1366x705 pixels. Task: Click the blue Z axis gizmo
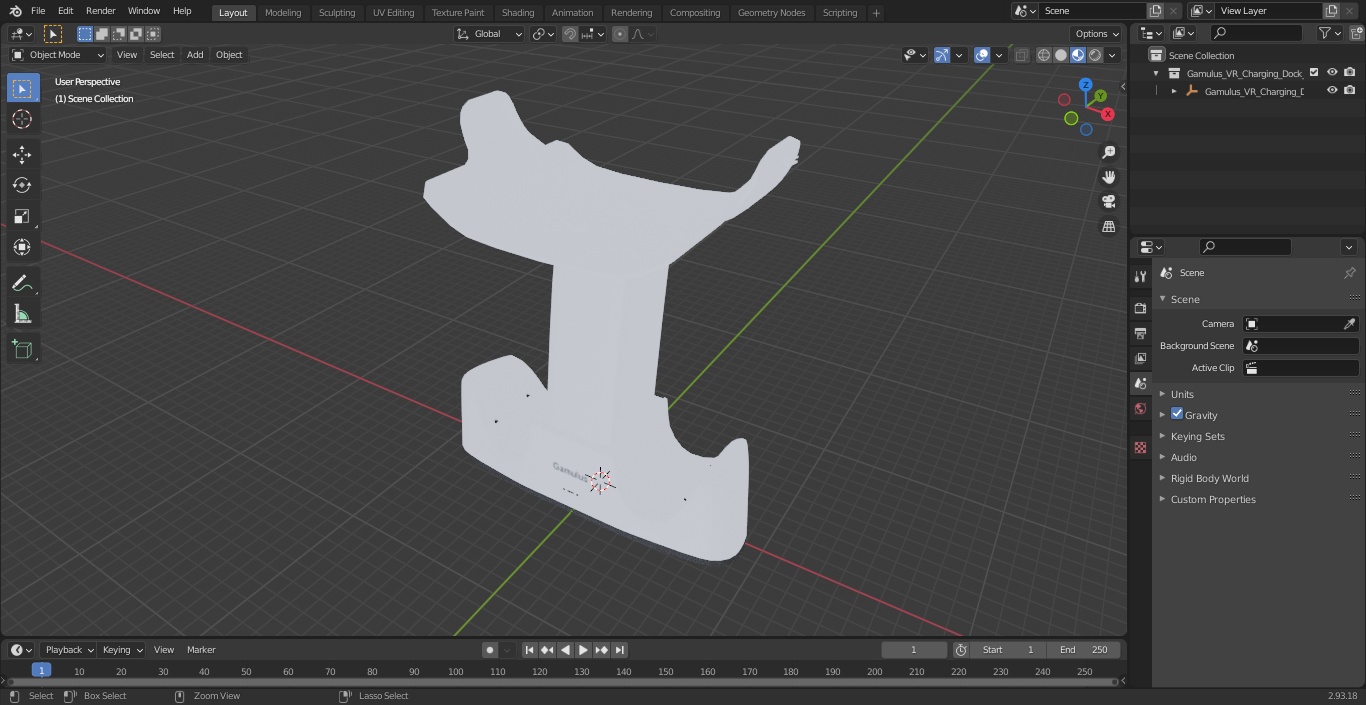(x=1085, y=85)
